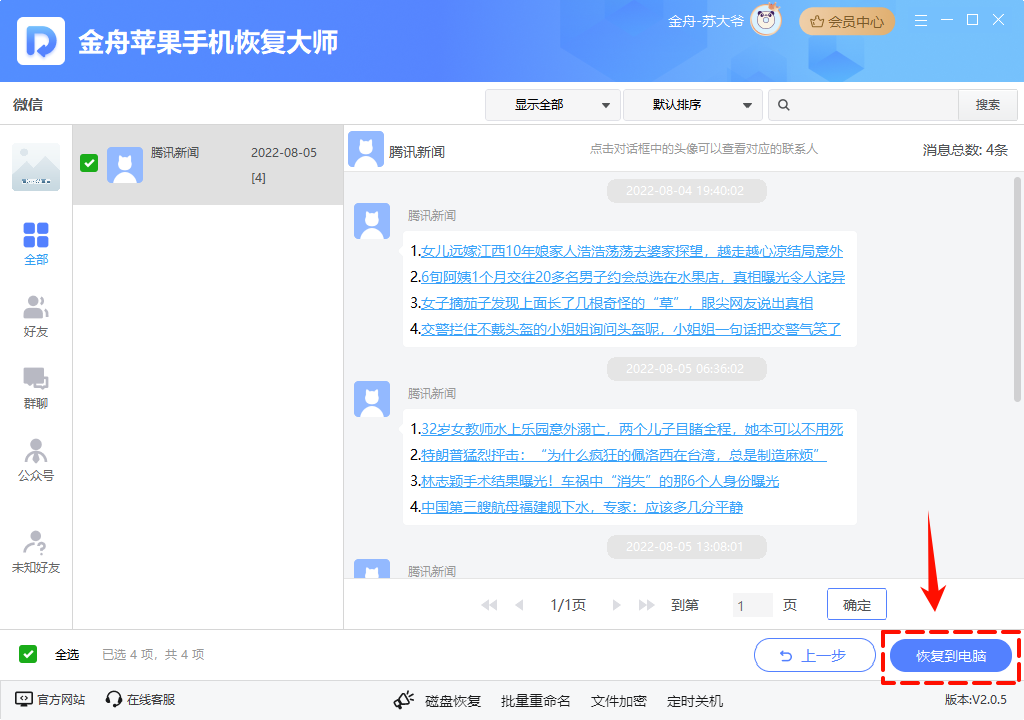Open link about 交警拦住不戴头盔的小姐姐
Image resolution: width=1024 pixels, height=720 pixels.
click(x=631, y=329)
